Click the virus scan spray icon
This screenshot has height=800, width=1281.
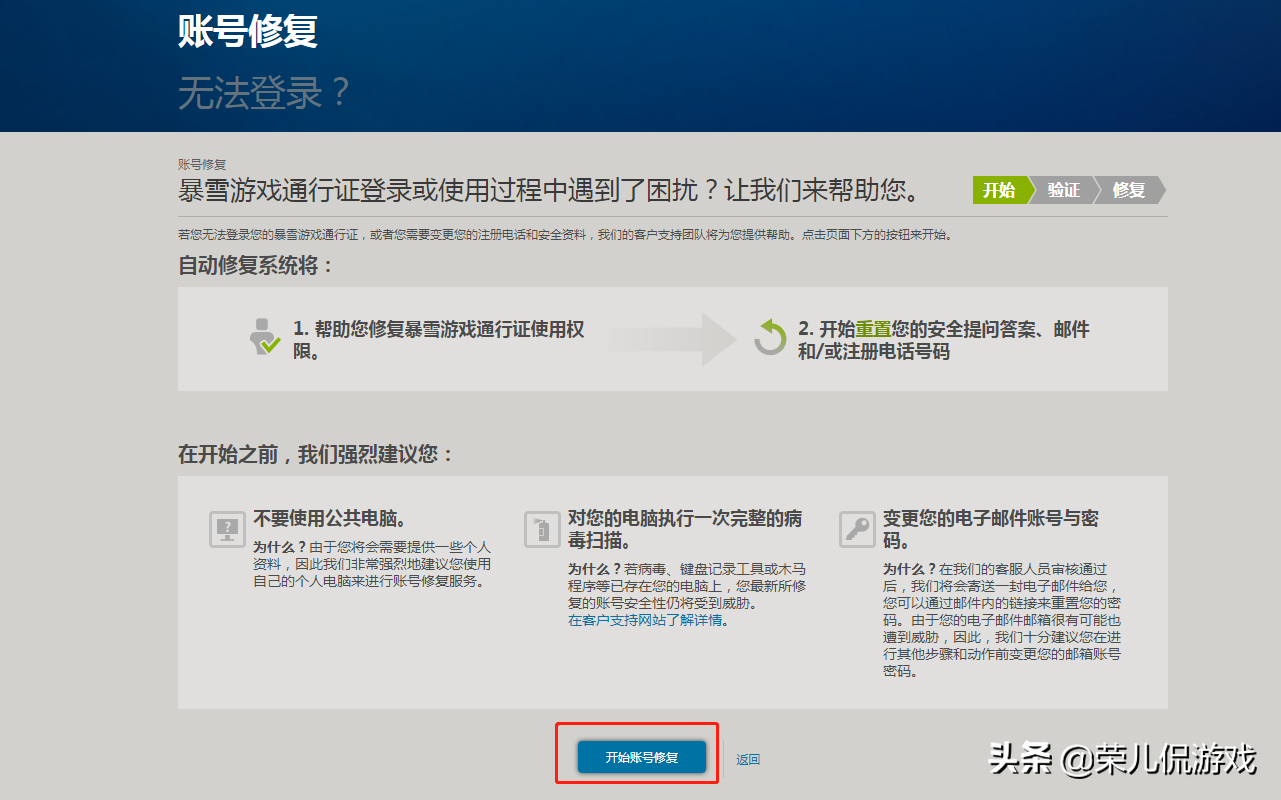(542, 527)
